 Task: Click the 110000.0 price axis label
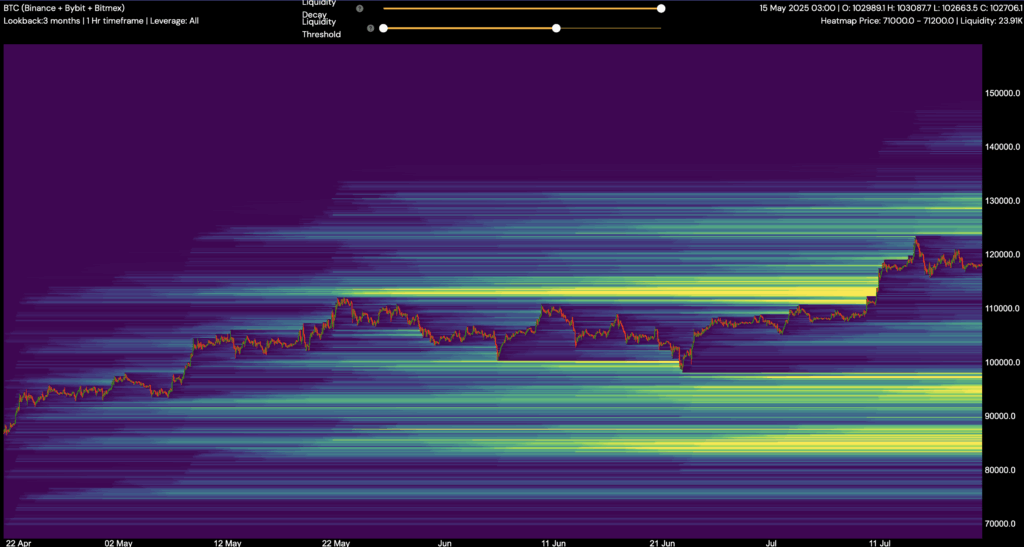(1002, 308)
